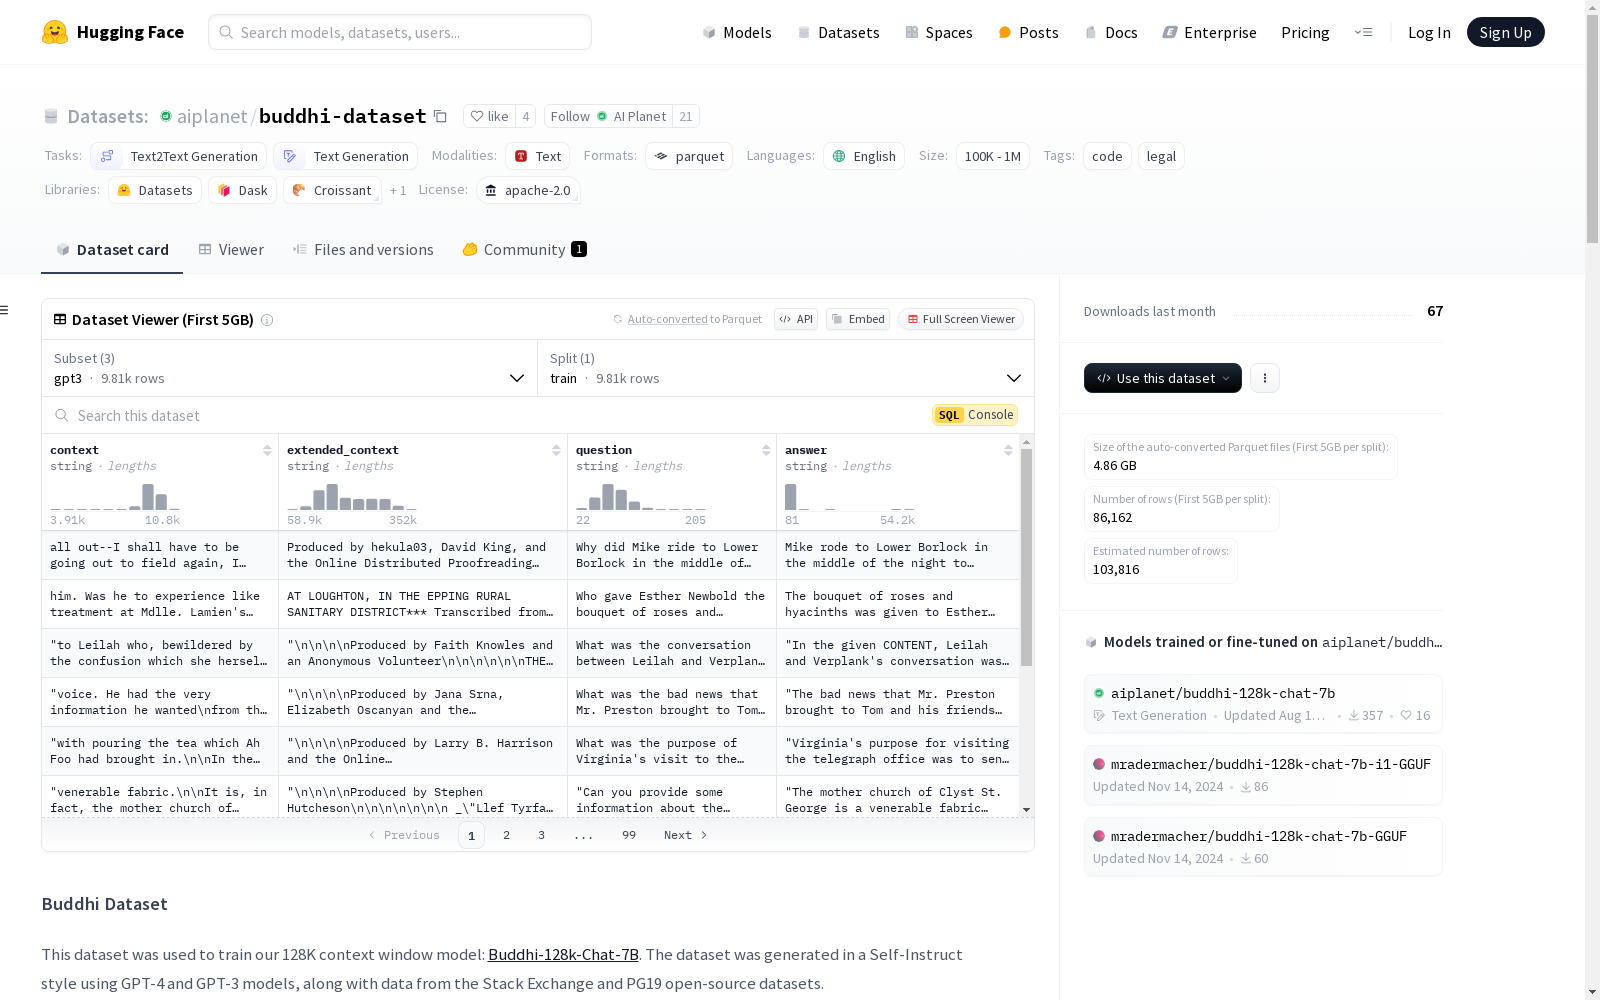Open Models in the top navigation

737,32
